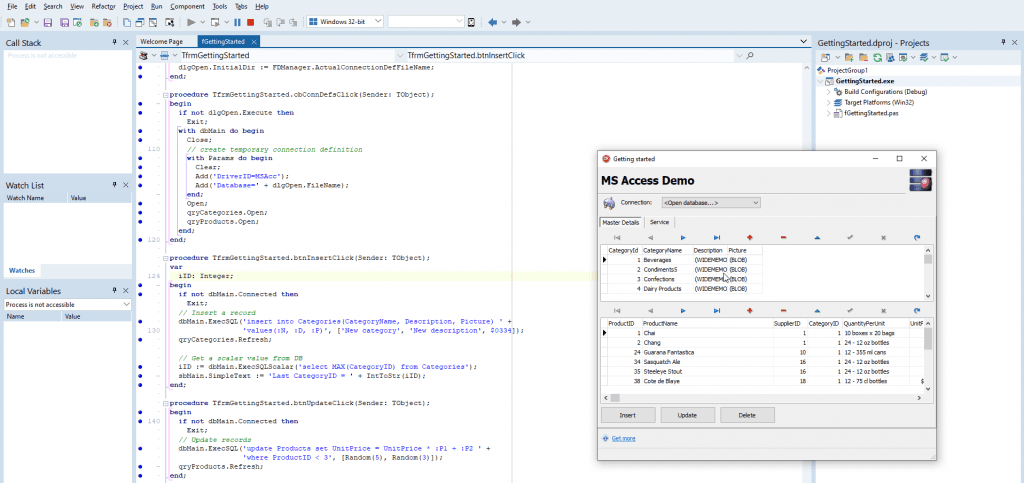This screenshot has width=1024, height=483.
Task: Click the green Run play icon
Action: click(x=191, y=22)
